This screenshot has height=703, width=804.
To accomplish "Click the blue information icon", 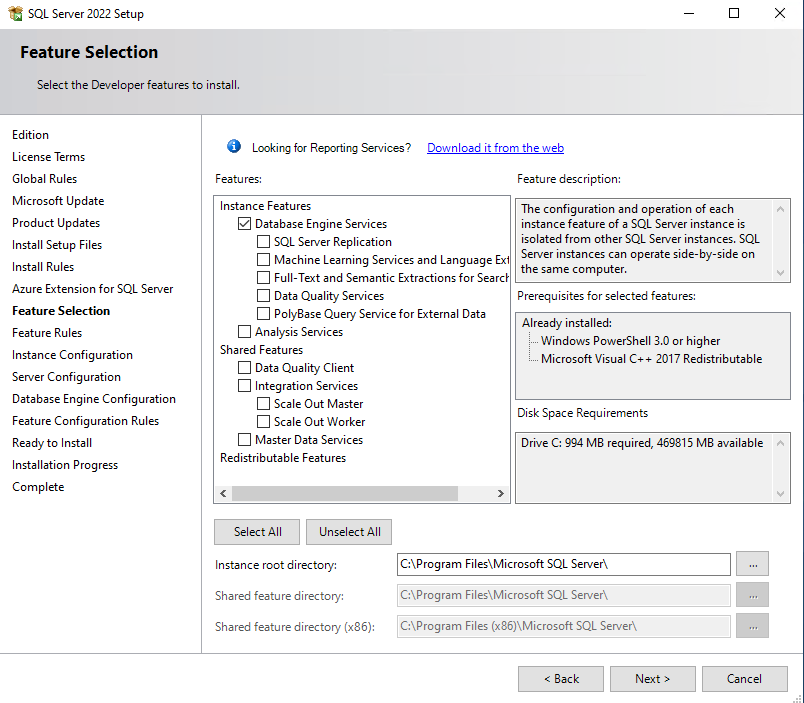I will (x=234, y=147).
